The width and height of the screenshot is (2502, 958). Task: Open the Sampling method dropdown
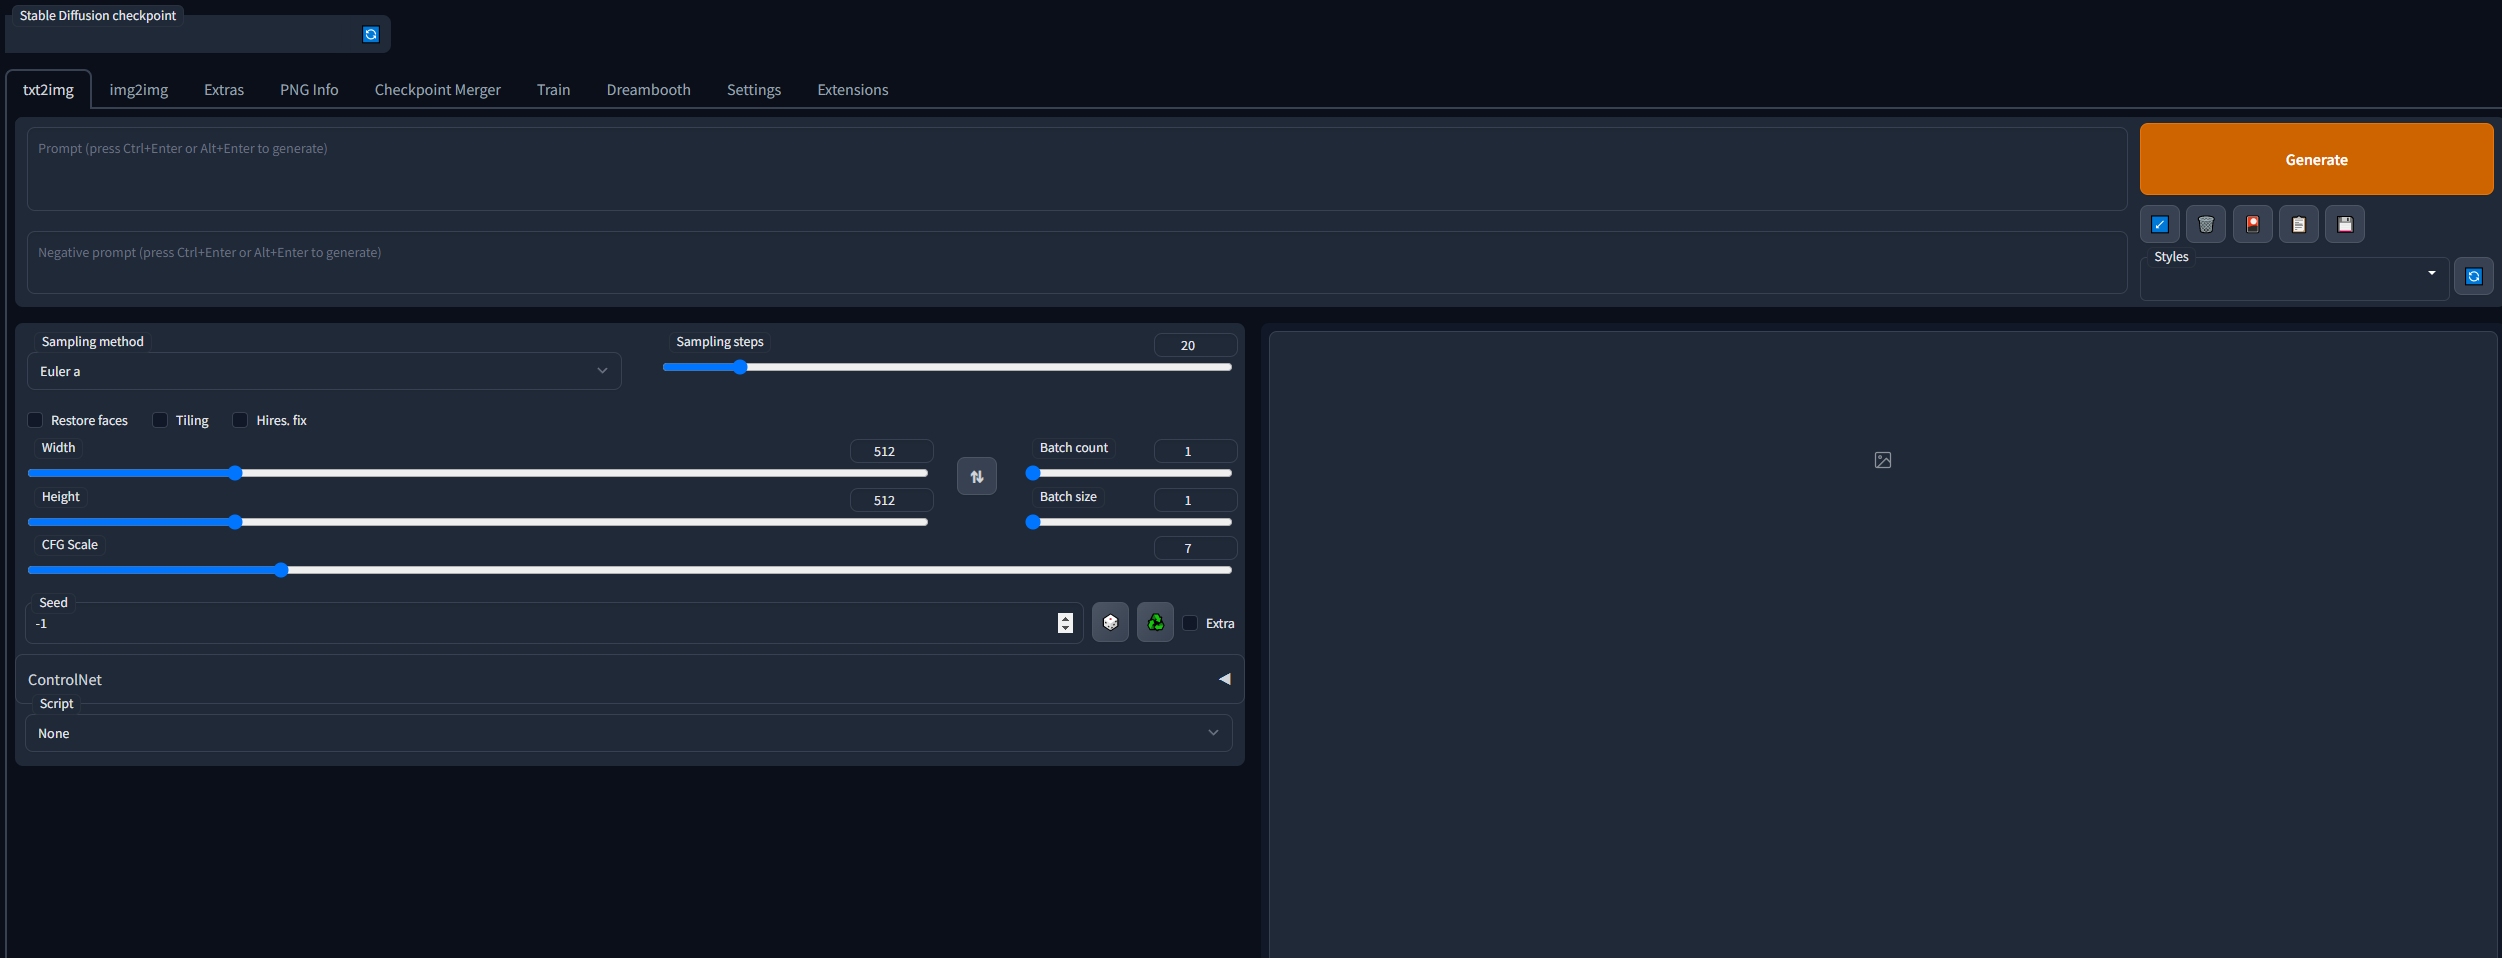pyautogui.click(x=324, y=371)
